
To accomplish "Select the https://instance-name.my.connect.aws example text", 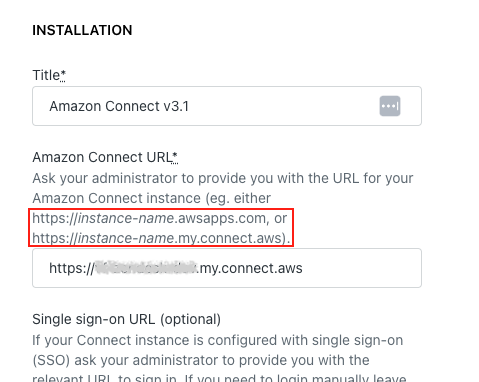I will point(159,238).
